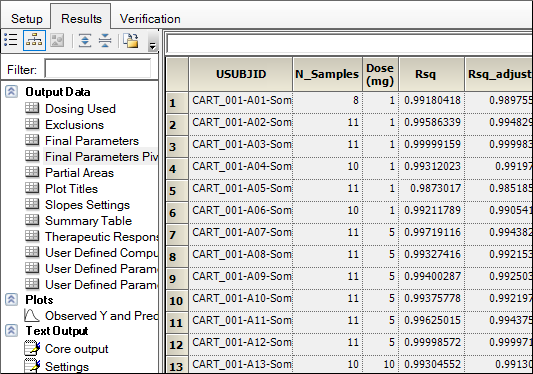
Task: Open Observed Y and Predicted plot
Action: pos(101,316)
